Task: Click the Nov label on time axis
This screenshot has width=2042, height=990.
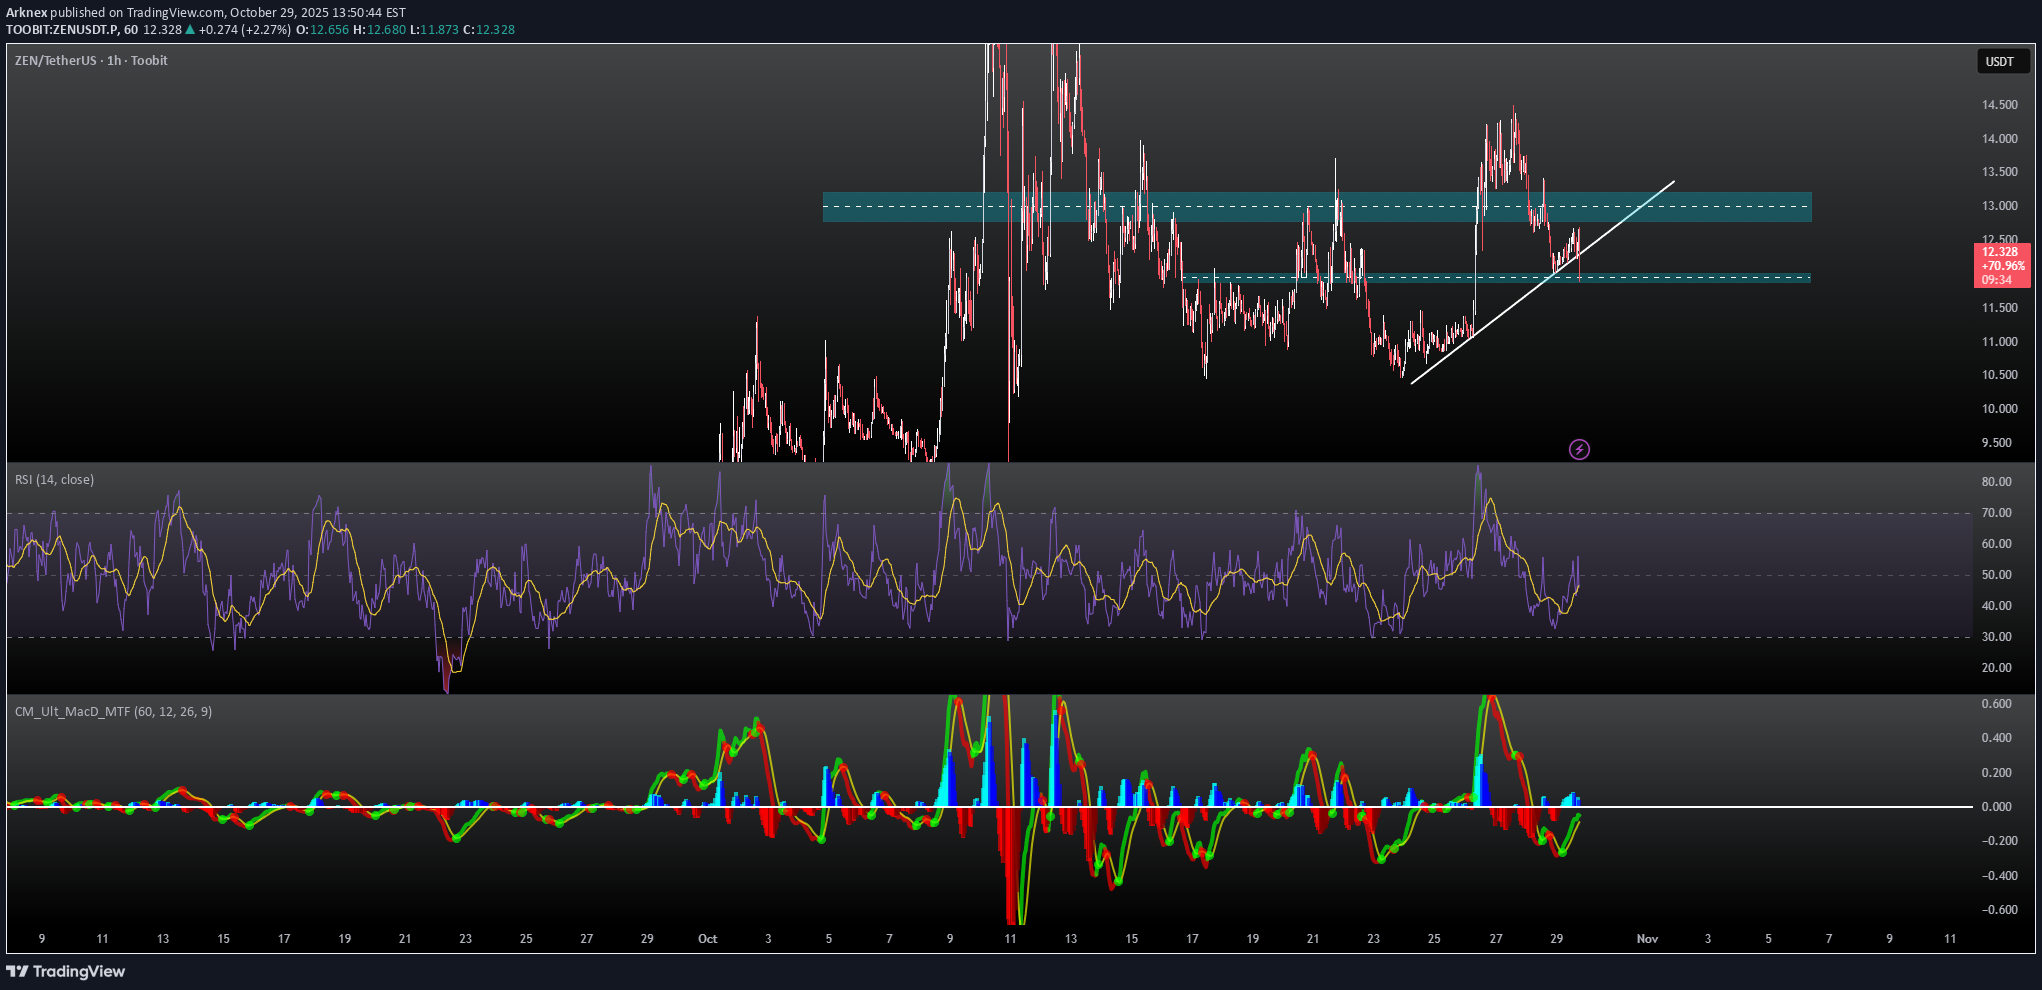Action: tap(1647, 939)
